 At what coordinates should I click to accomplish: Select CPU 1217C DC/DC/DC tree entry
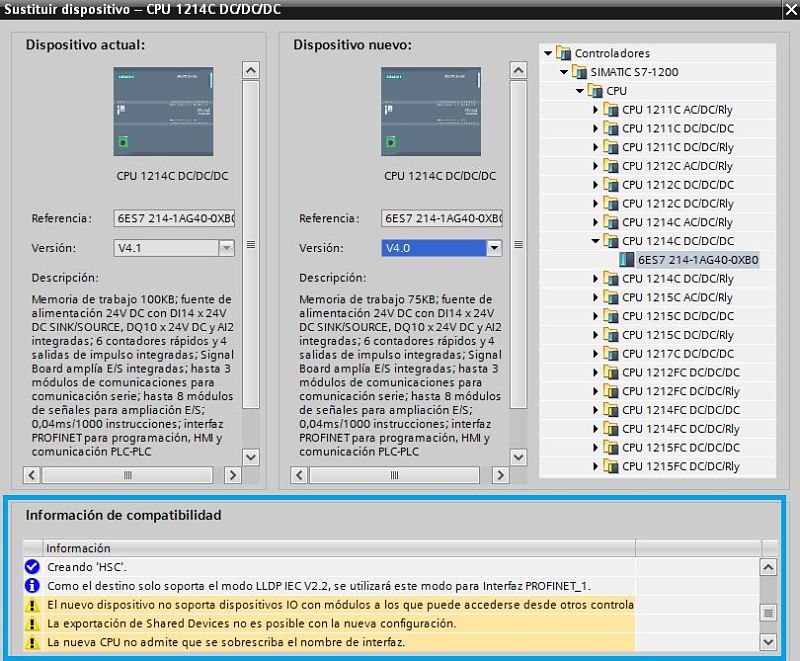[678, 353]
